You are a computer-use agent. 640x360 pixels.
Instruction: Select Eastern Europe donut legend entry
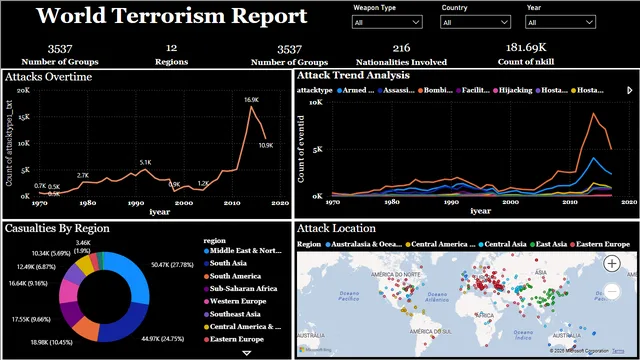point(234,339)
